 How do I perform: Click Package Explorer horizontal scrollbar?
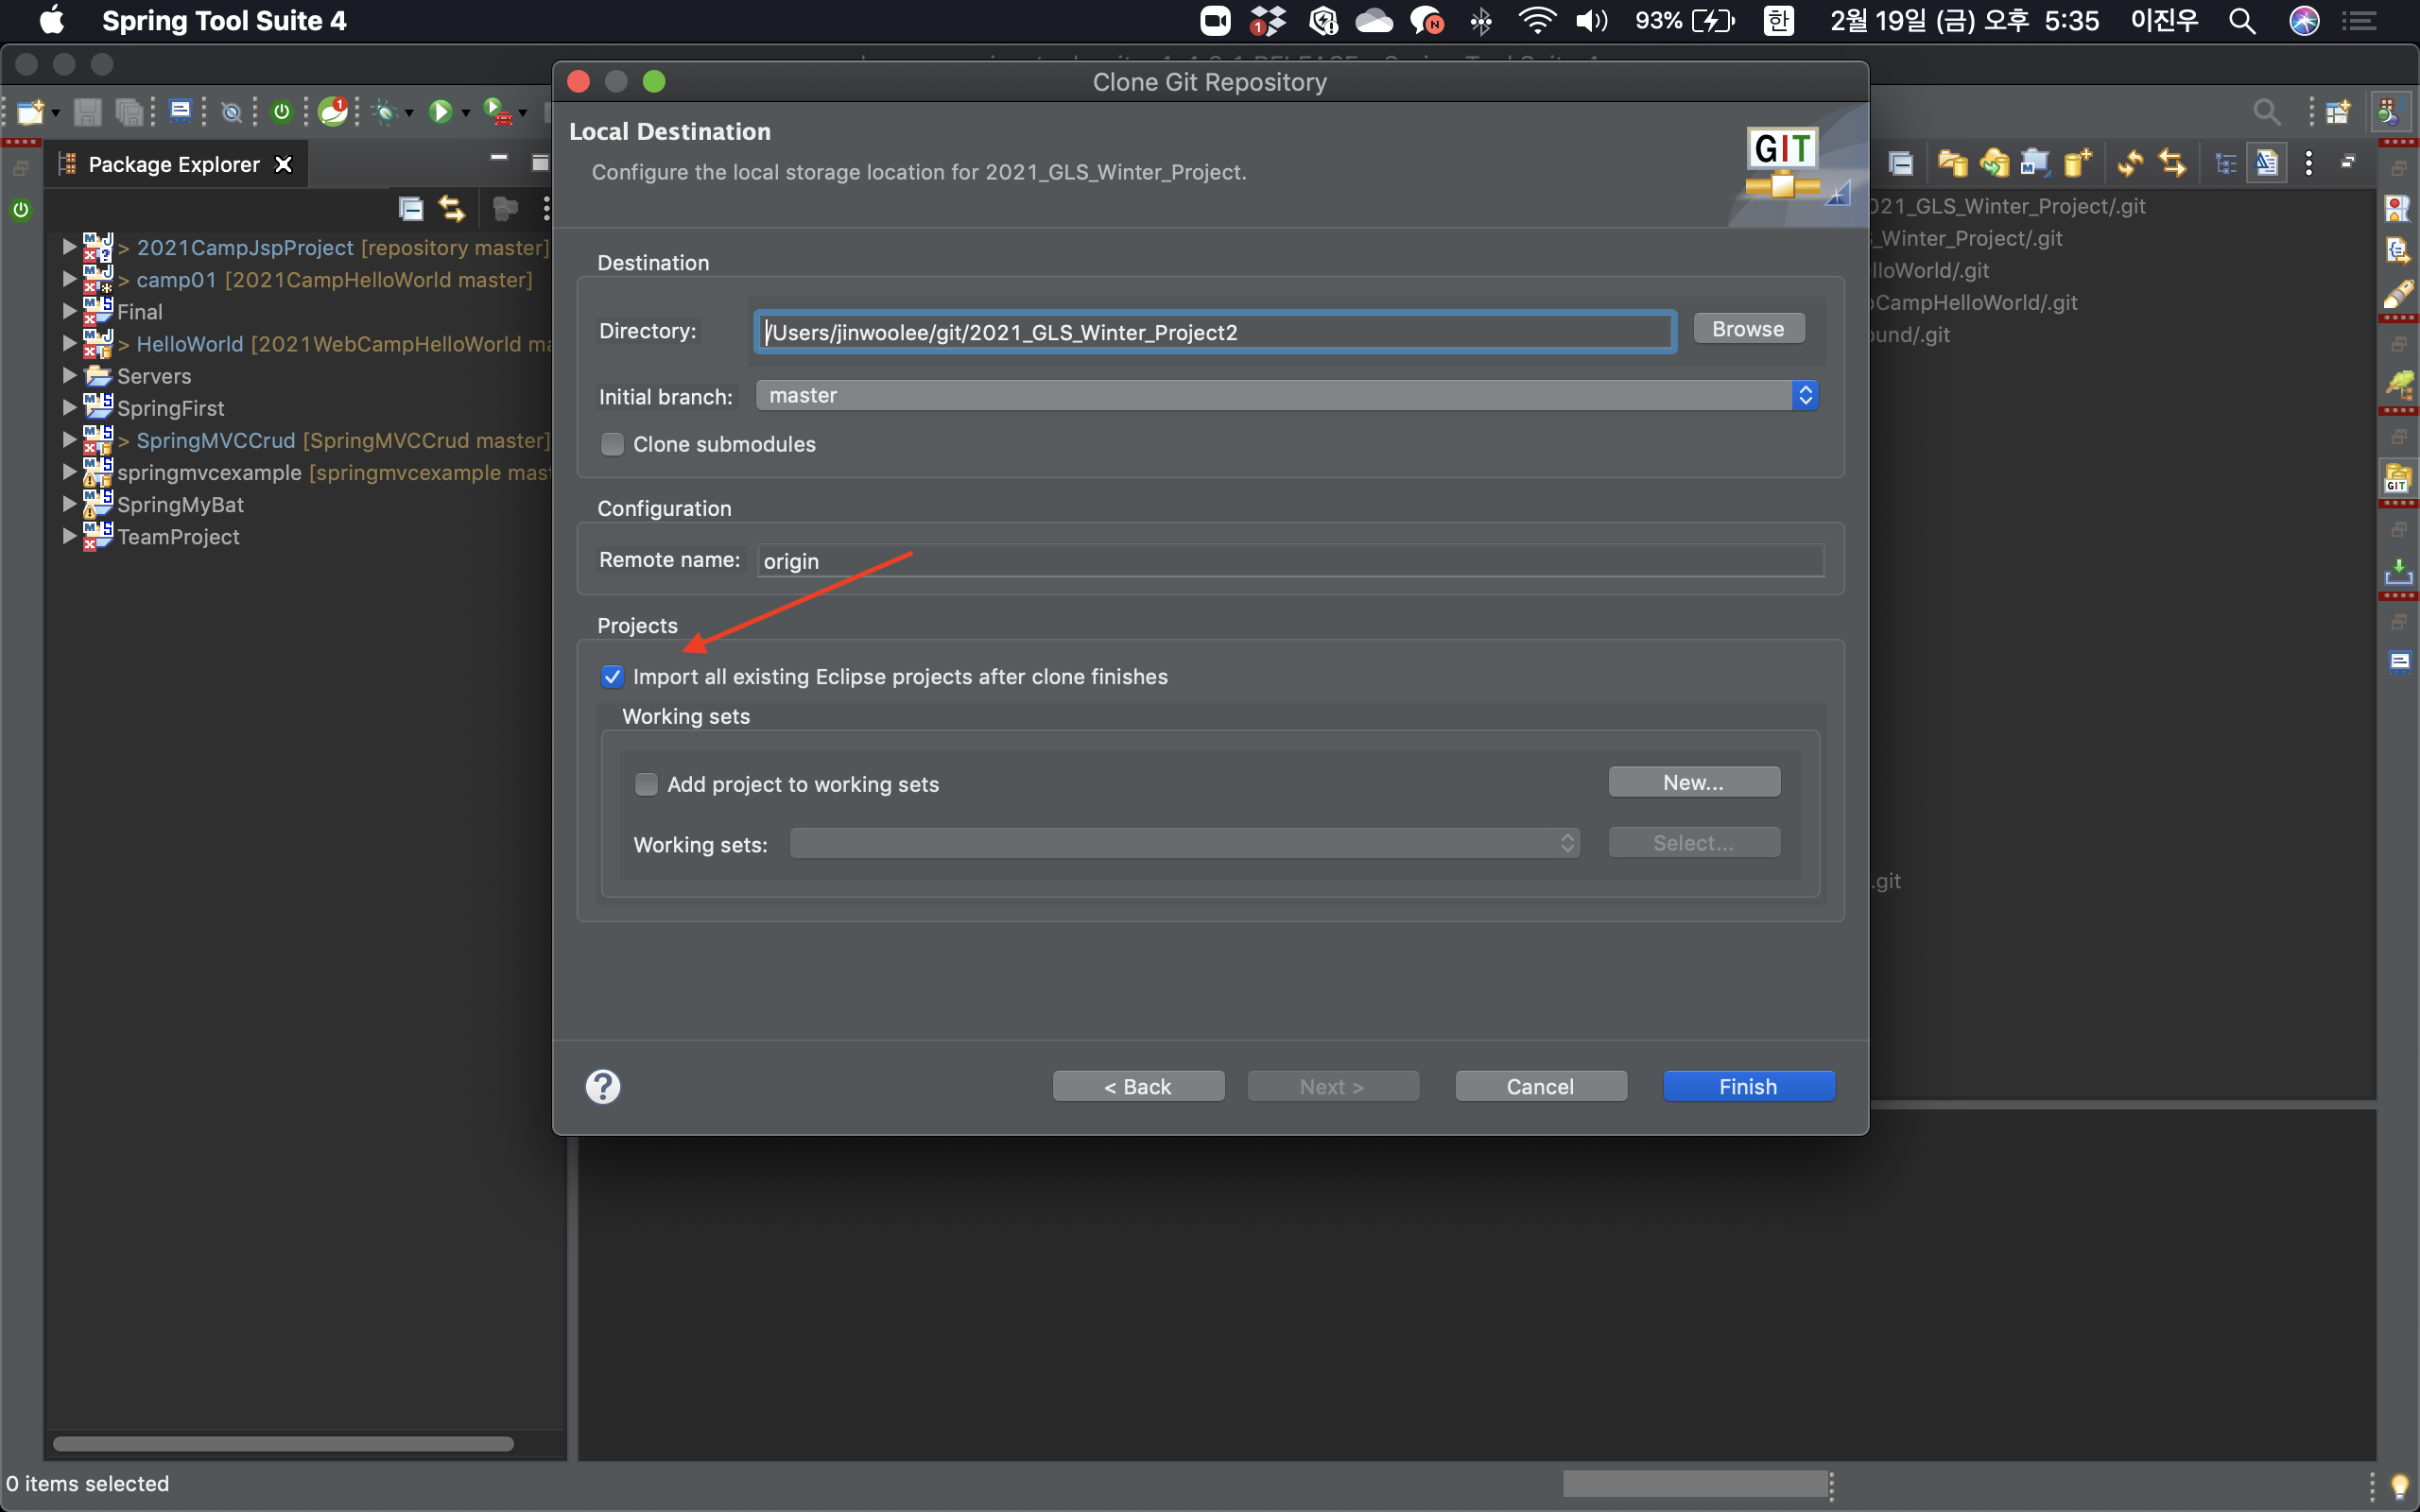pos(283,1443)
